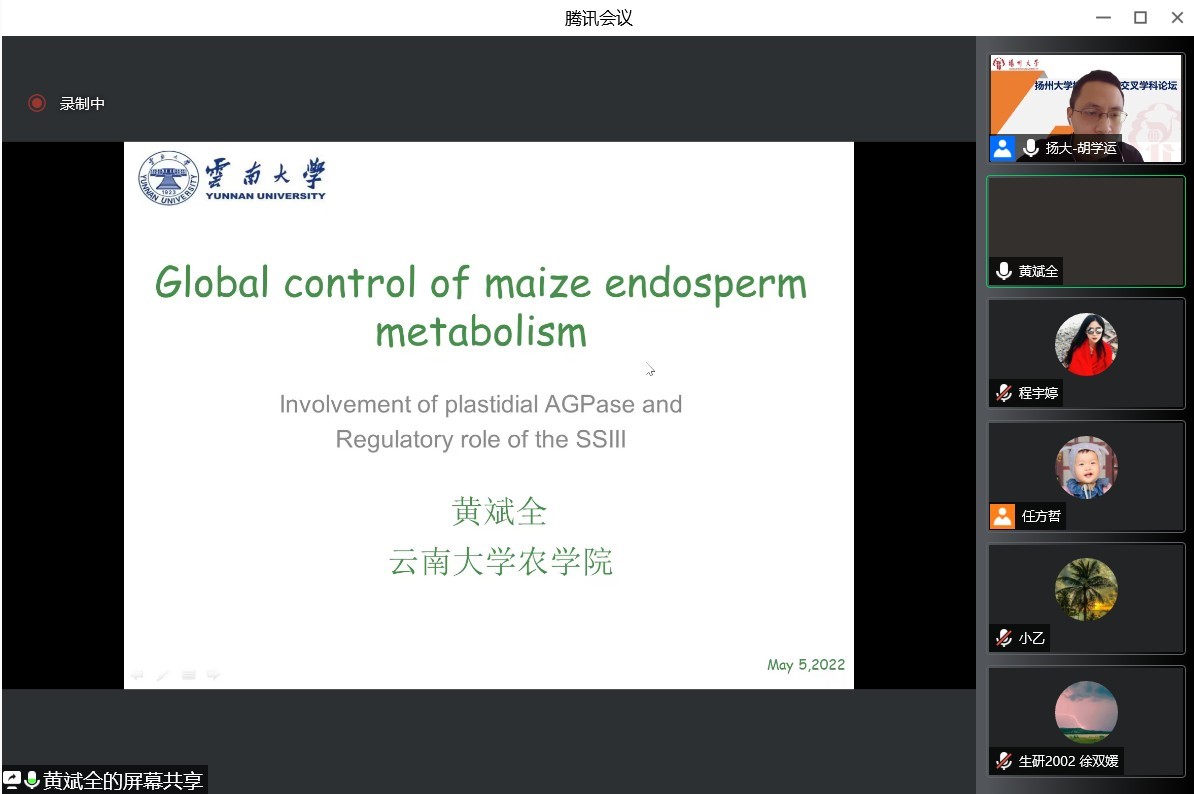Click the screen share icon in bottom-left label
The width and height of the screenshot is (1194, 794).
pyautogui.click(x=12, y=780)
